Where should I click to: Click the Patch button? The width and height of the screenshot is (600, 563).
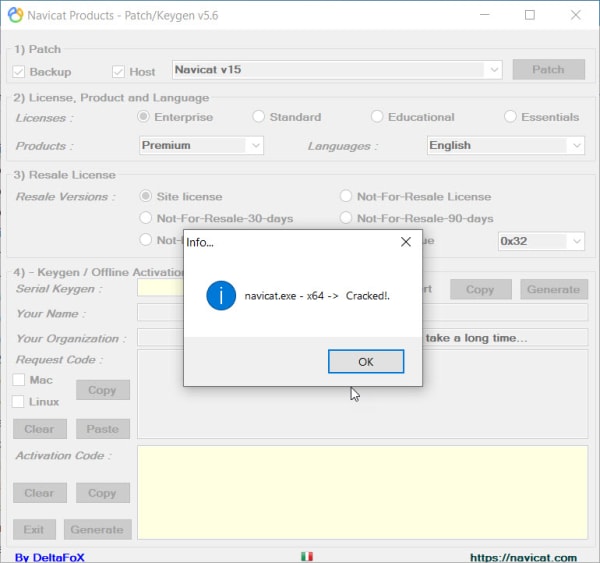(549, 70)
